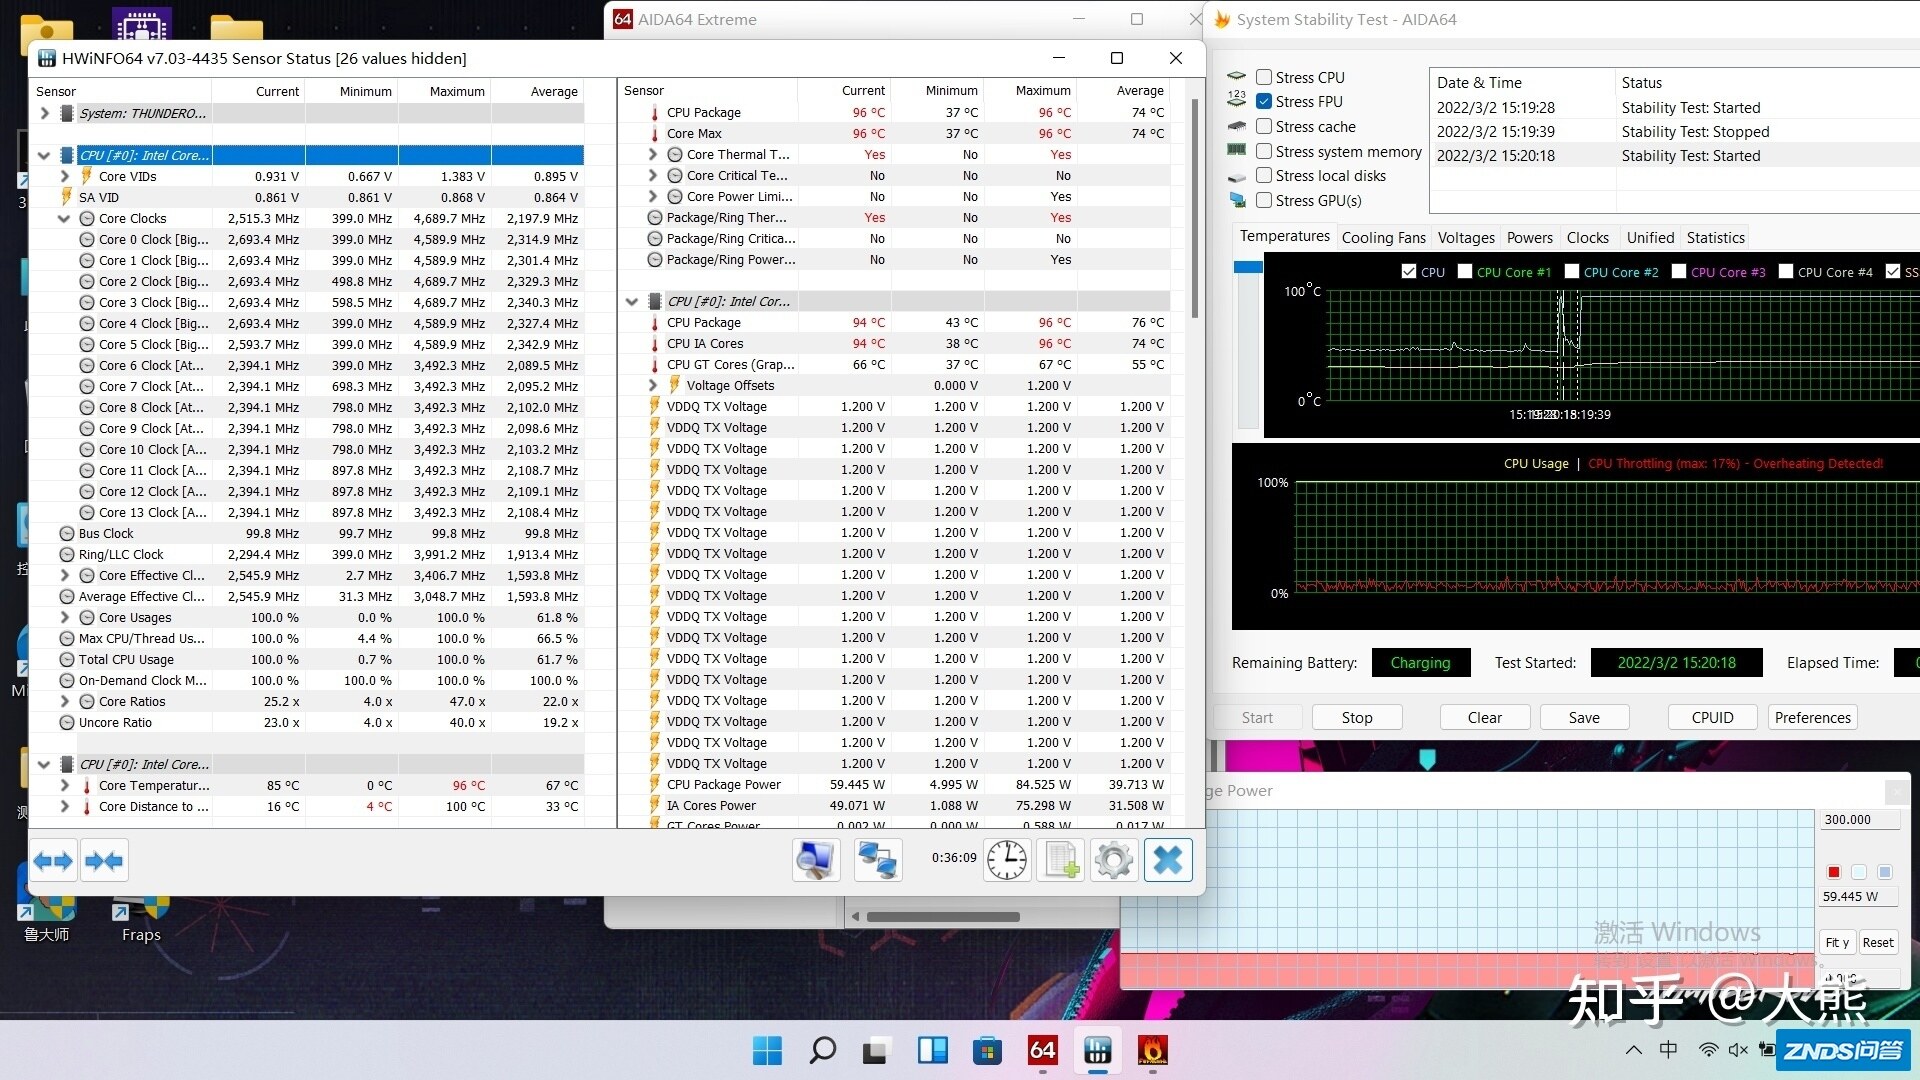The width and height of the screenshot is (1920, 1080).
Task: Click red graph color indicator in power panel
Action: point(1834,872)
